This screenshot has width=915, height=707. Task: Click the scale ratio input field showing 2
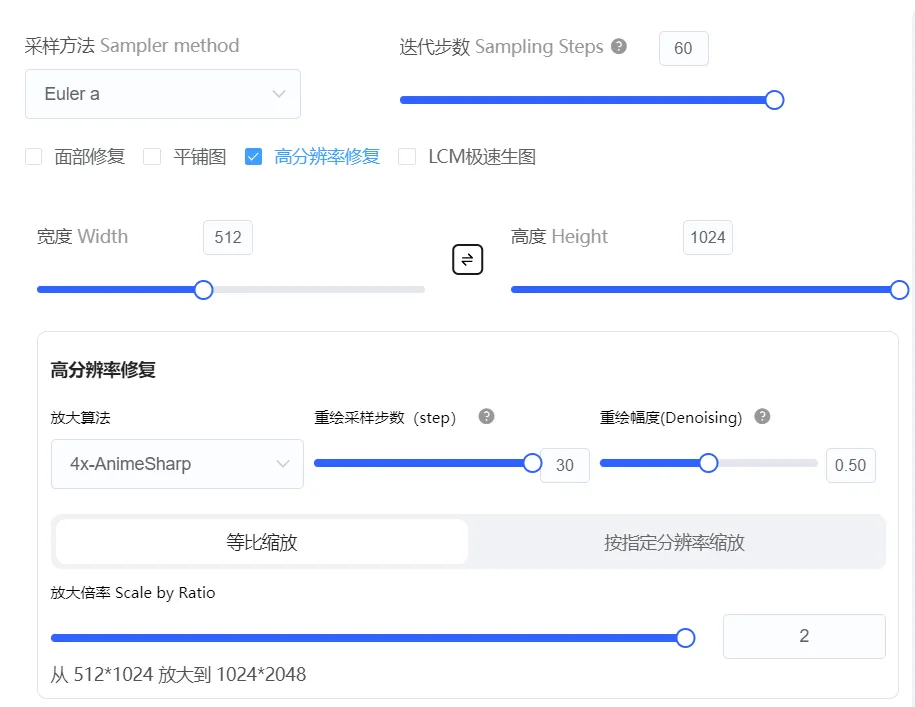[804, 636]
